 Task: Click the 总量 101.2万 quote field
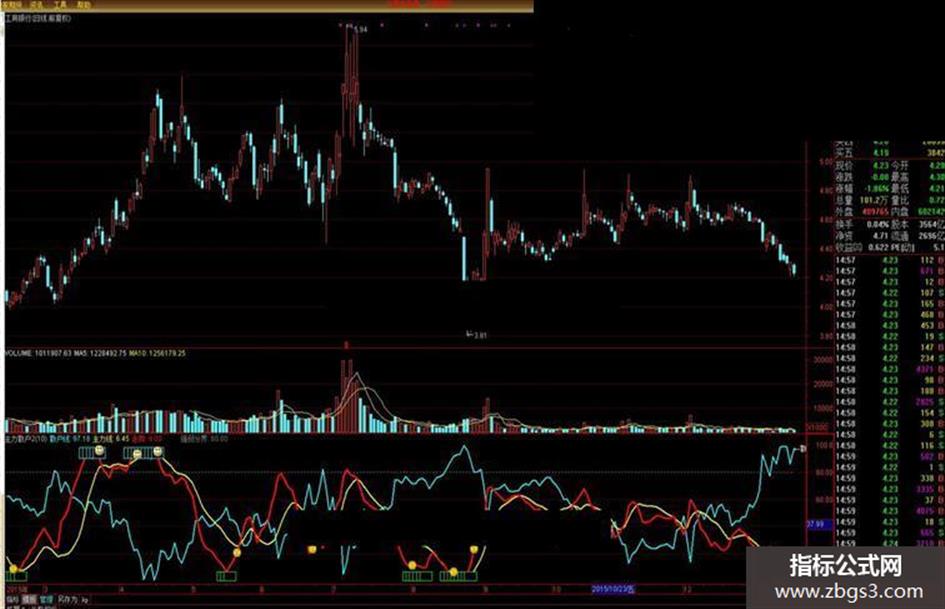862,200
